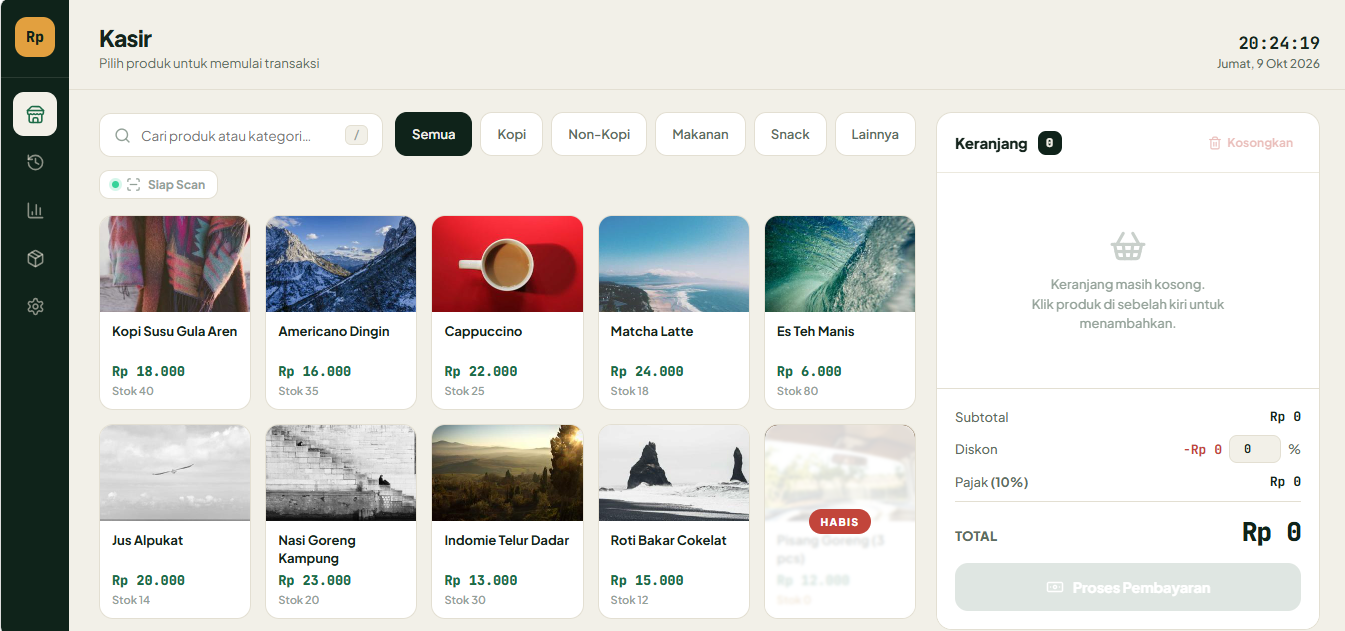
Task: Click the Rp logo badge
Action: click(35, 37)
